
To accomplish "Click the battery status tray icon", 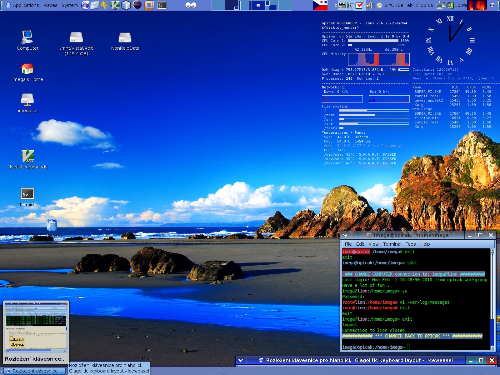I will 450,5.
